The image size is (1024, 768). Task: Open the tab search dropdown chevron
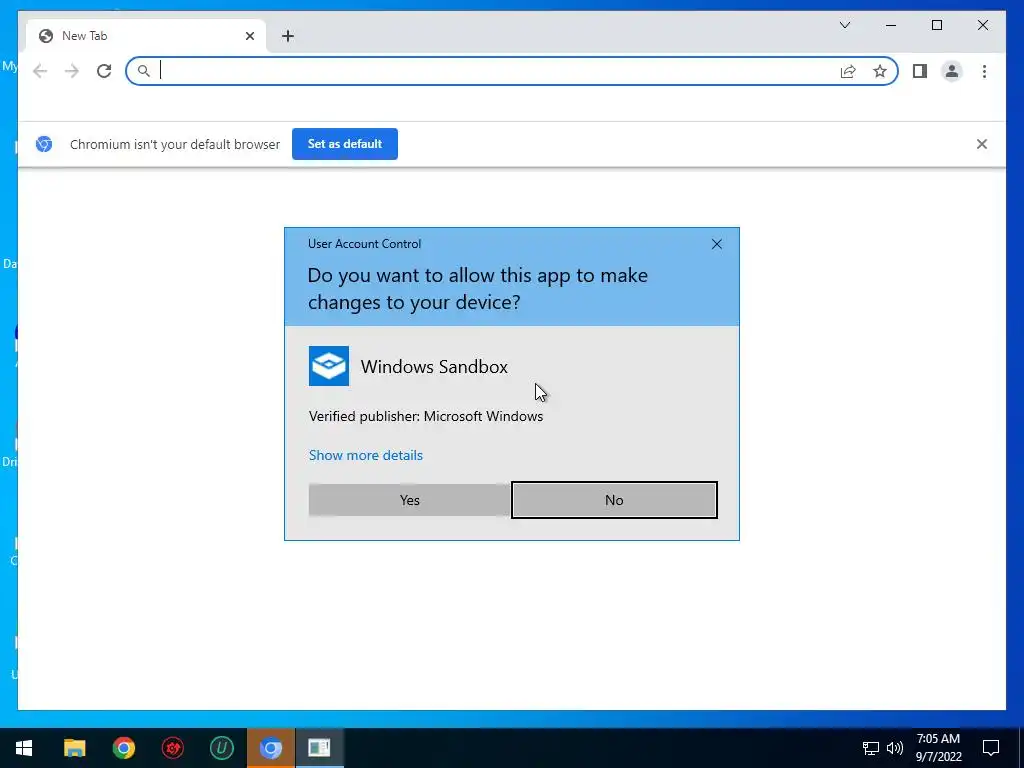pyautogui.click(x=845, y=25)
